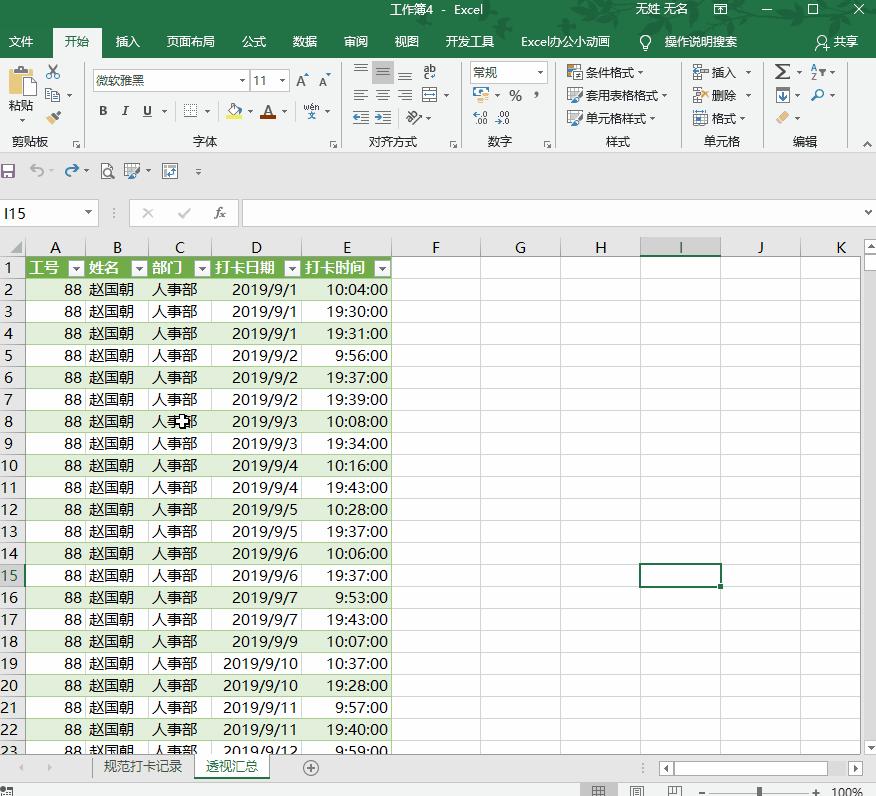876x796 pixels.
Task: Open the 打卡日期 column filter dropdown
Action: click(291, 268)
